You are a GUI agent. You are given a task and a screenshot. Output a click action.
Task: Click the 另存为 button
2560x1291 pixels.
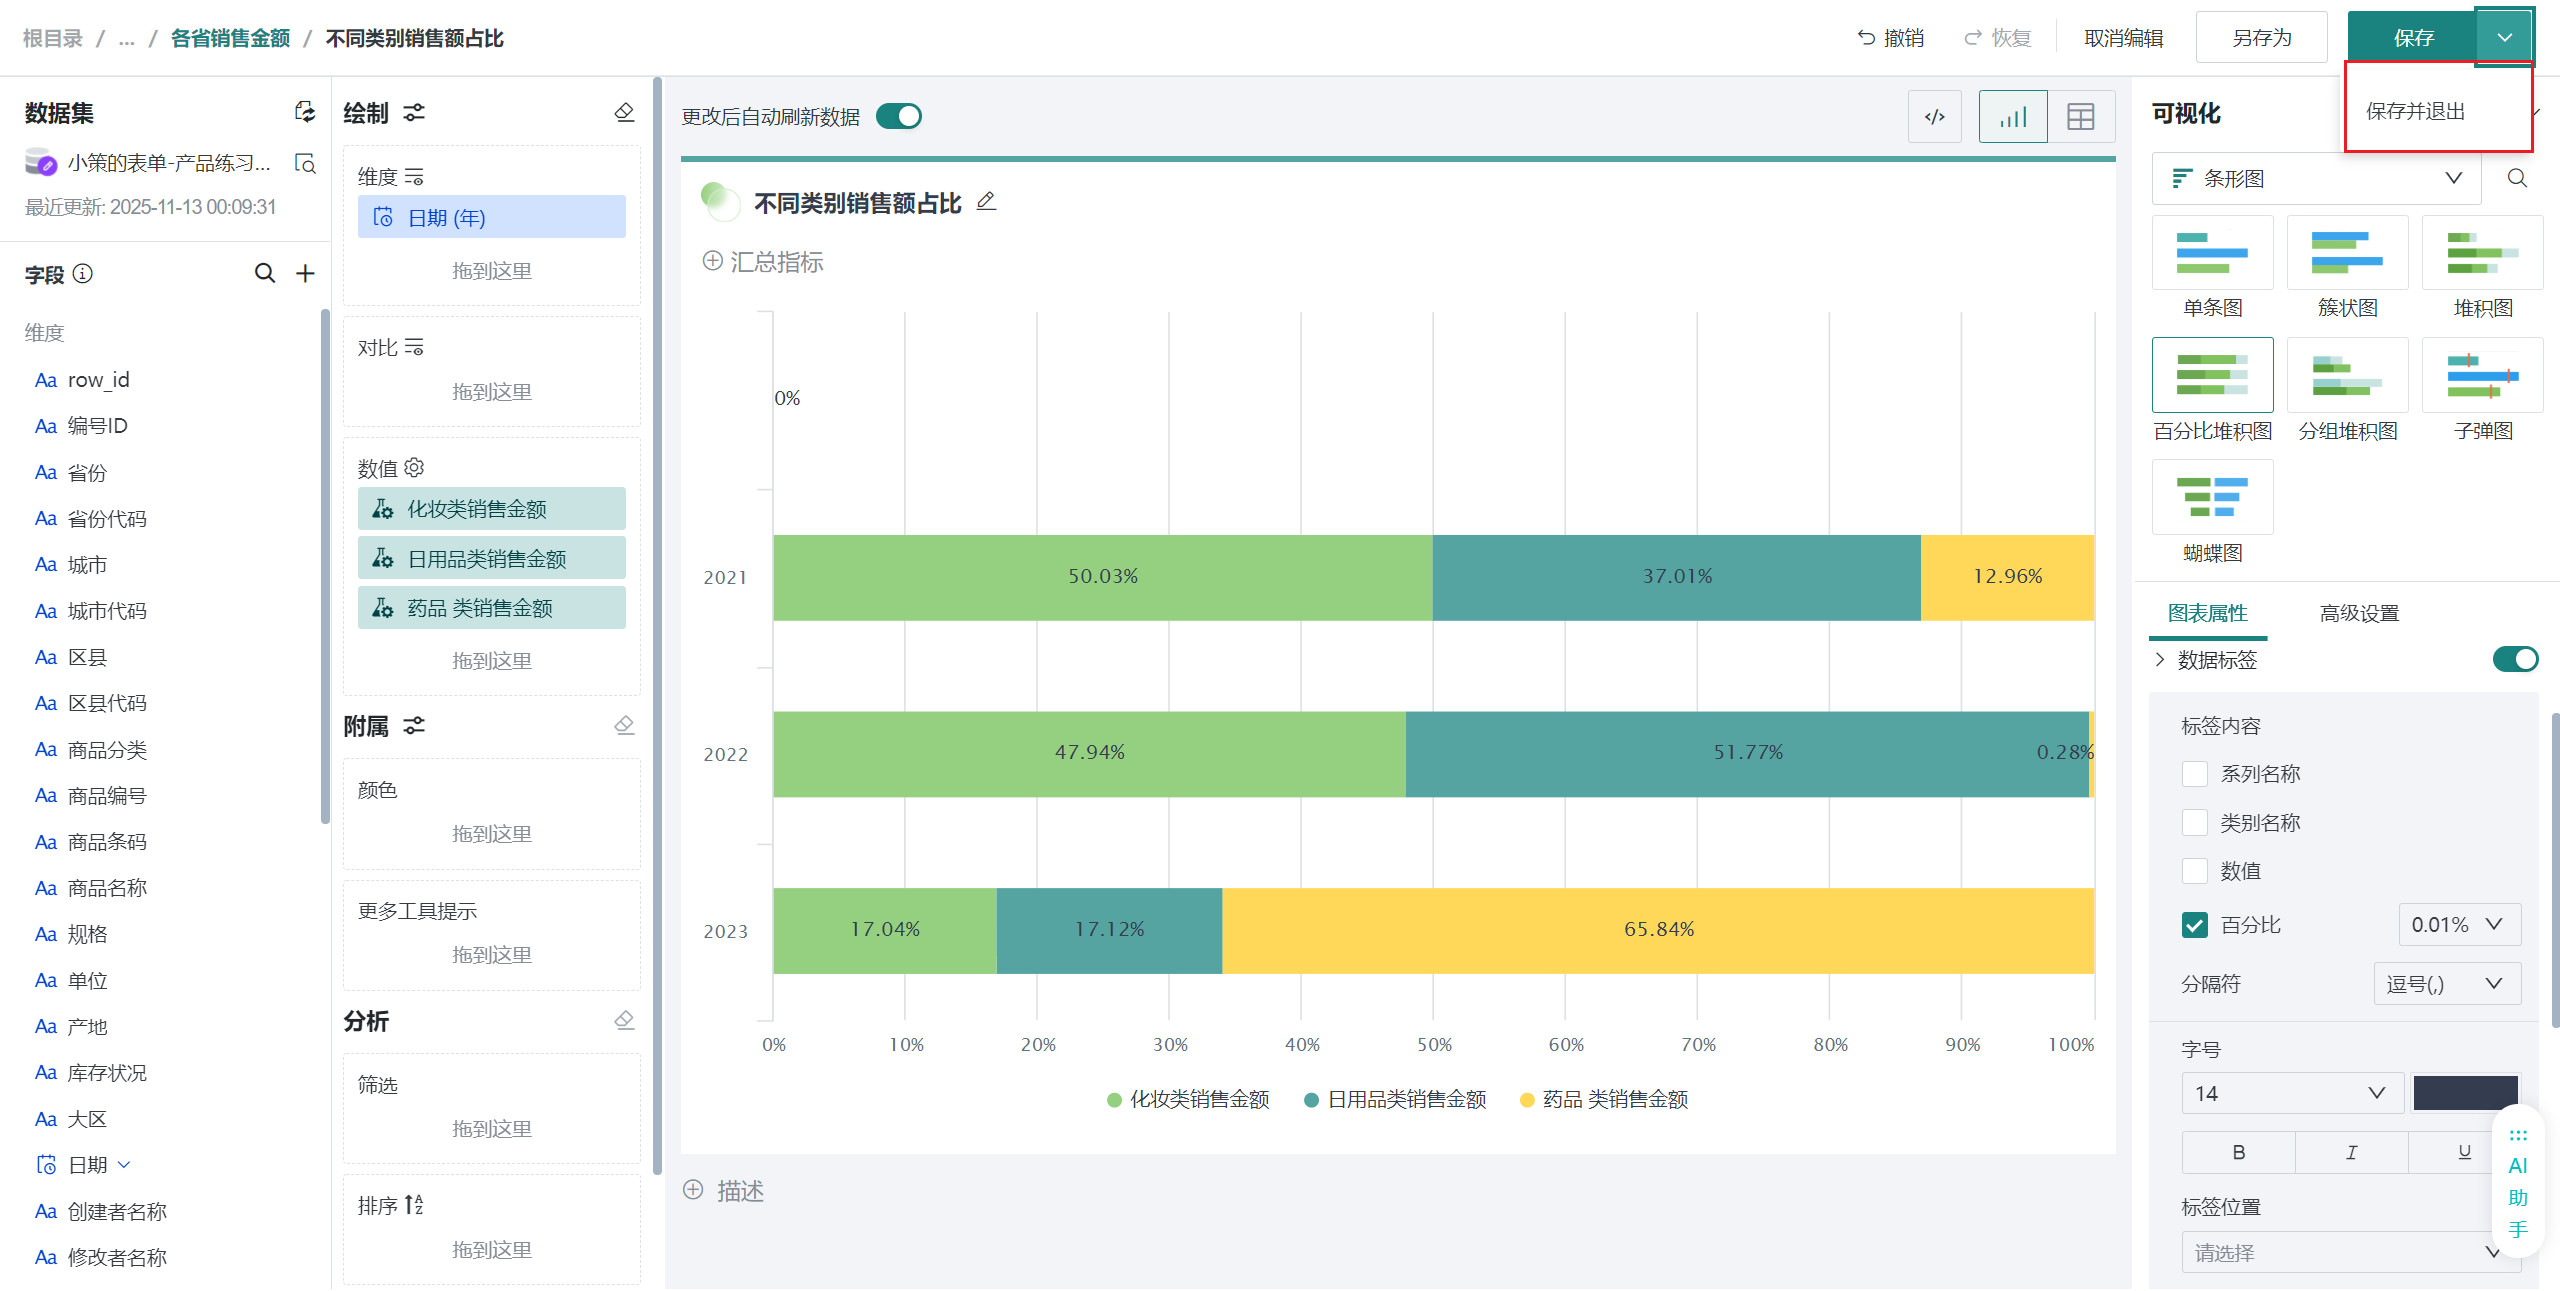coord(2261,38)
